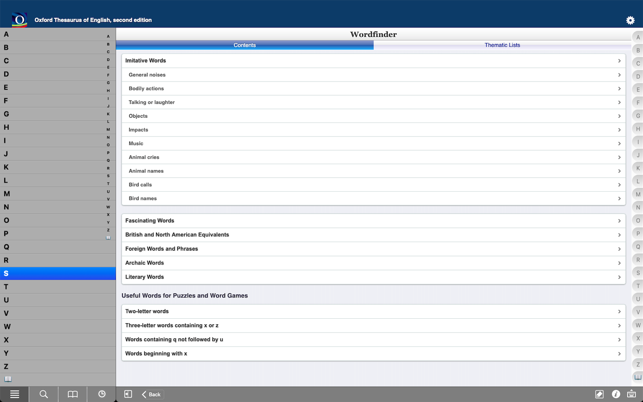
Task: Expand the Imitative Words chevron
Action: pyautogui.click(x=619, y=61)
